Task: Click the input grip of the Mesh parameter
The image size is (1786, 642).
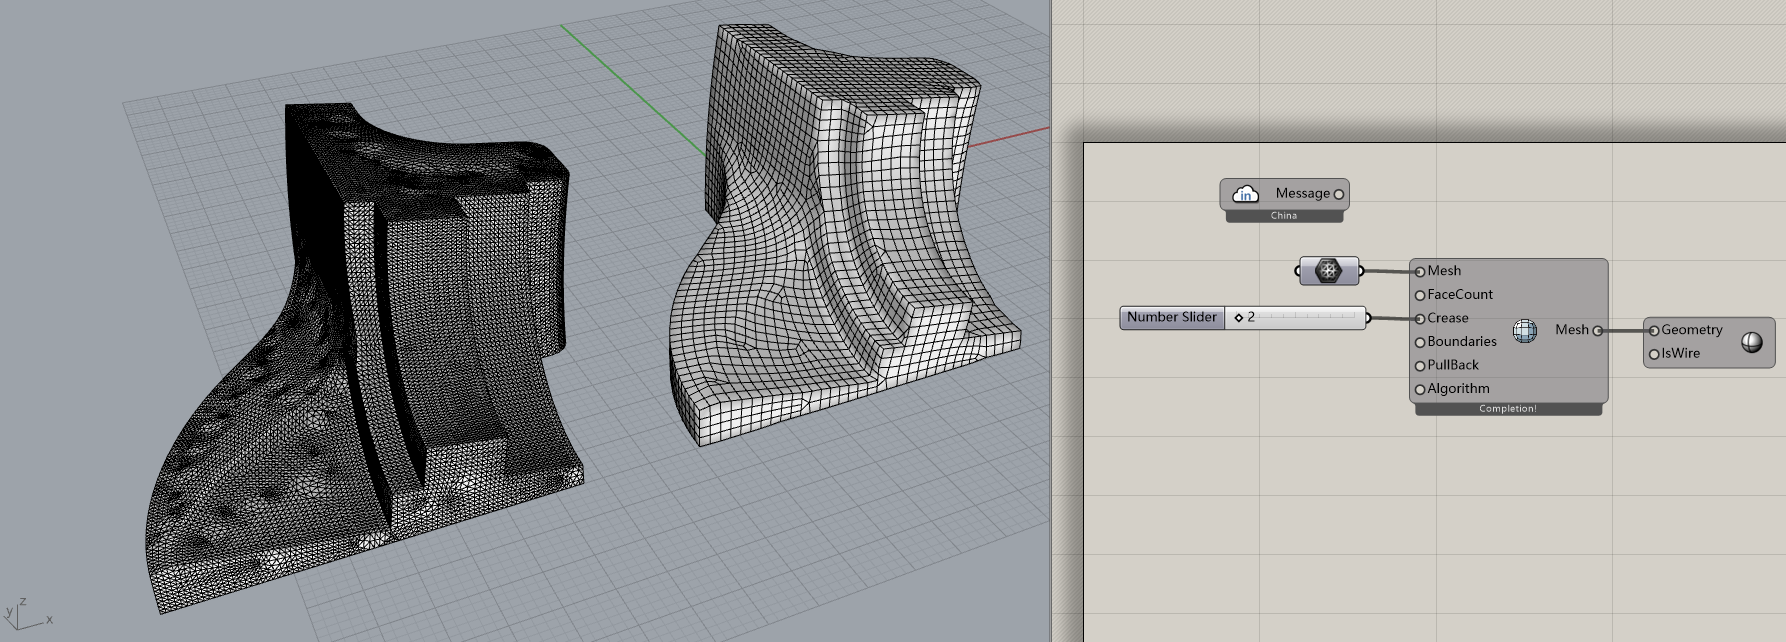Action: pyautogui.click(x=1298, y=271)
